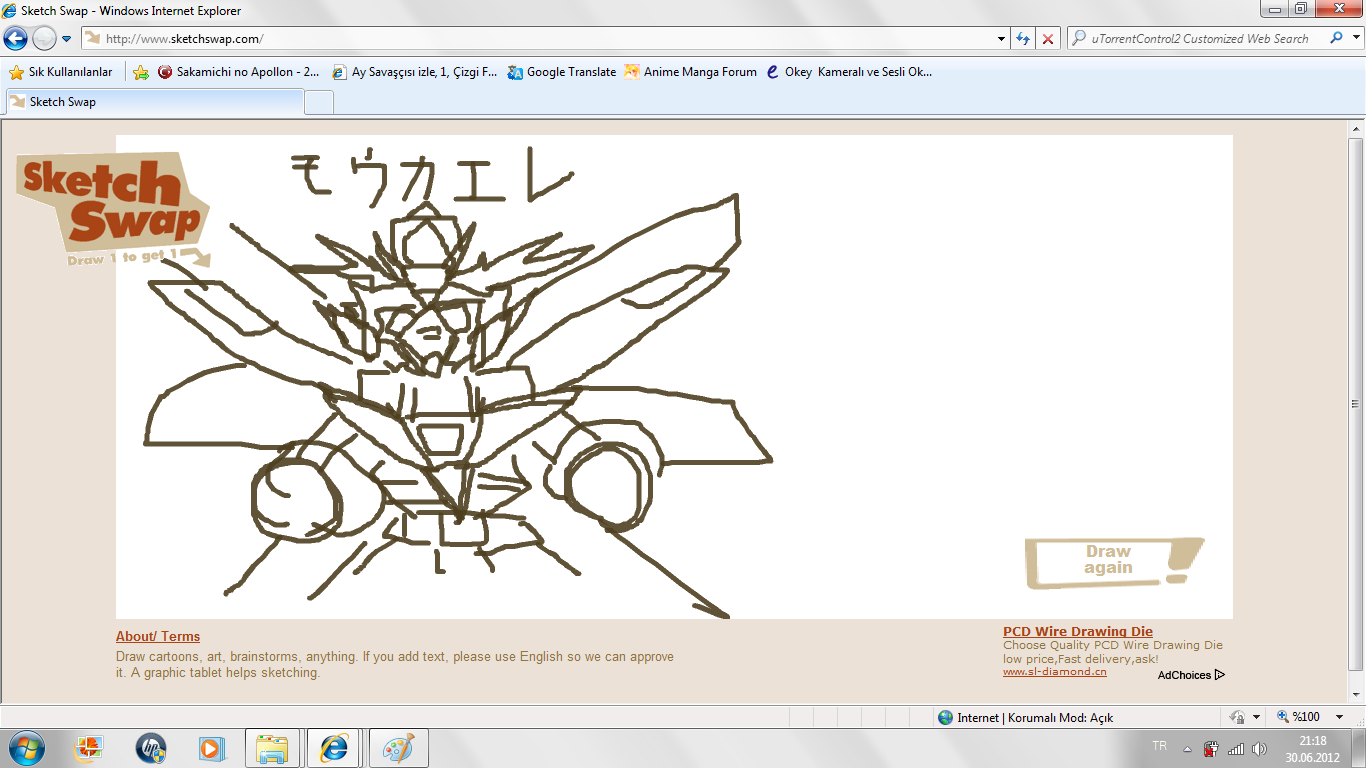
Task: Click the volume speaker tray icon
Action: point(1260,749)
